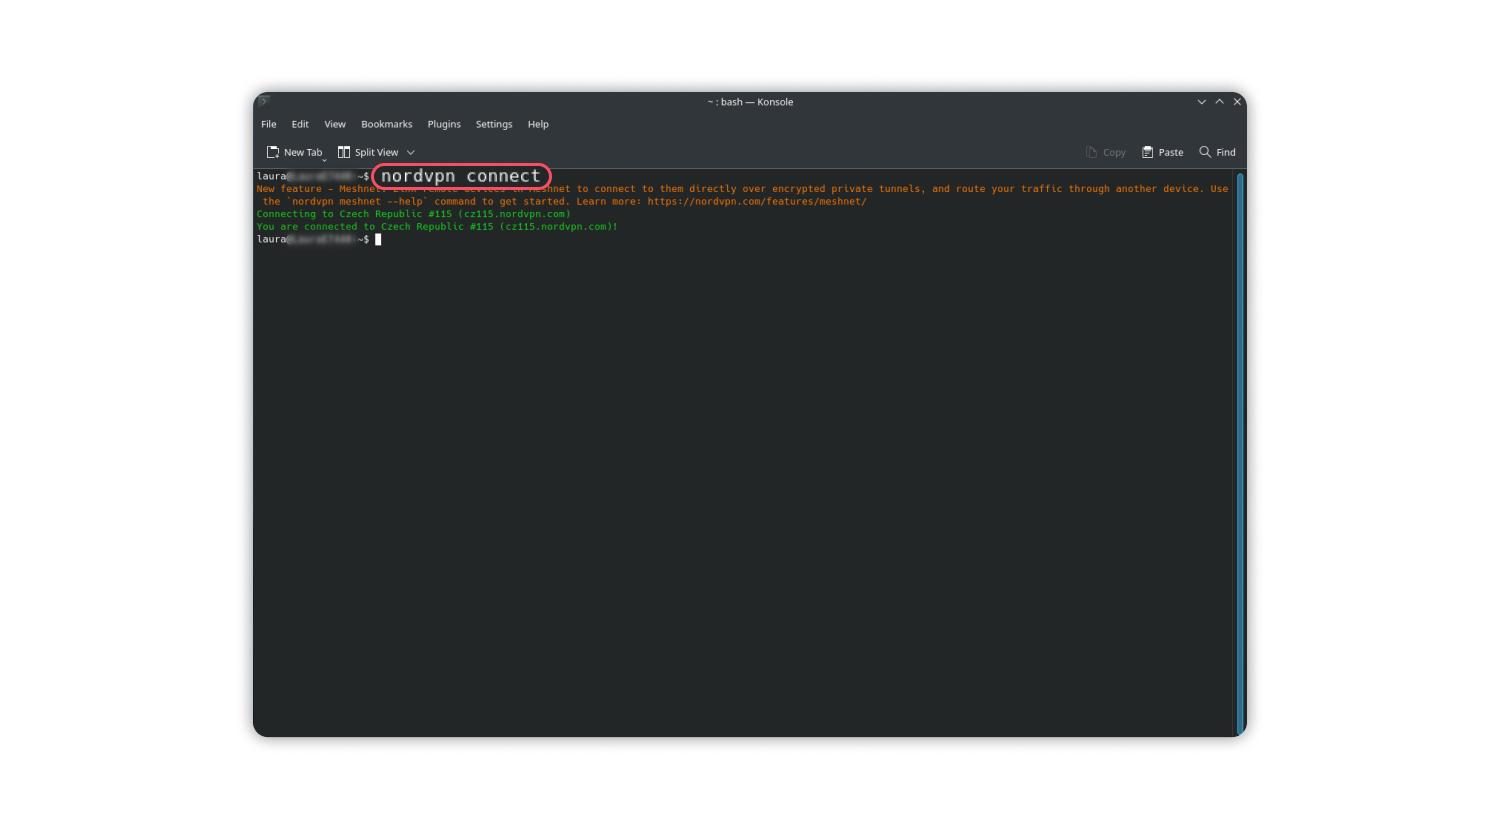Open the Help menu
Image resolution: width=1500 pixels, height=828 pixels.
[538, 124]
